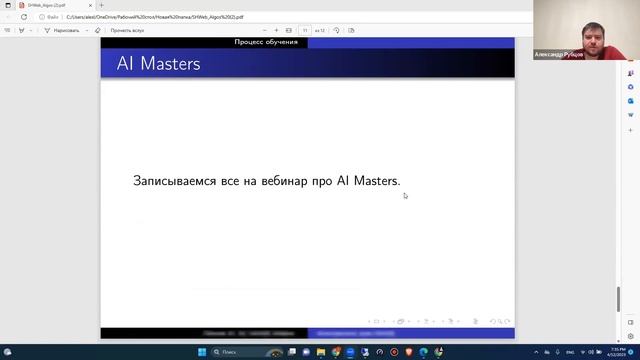Open Task View on taskbar
Viewport: 640px width, 360px height.
point(292,352)
